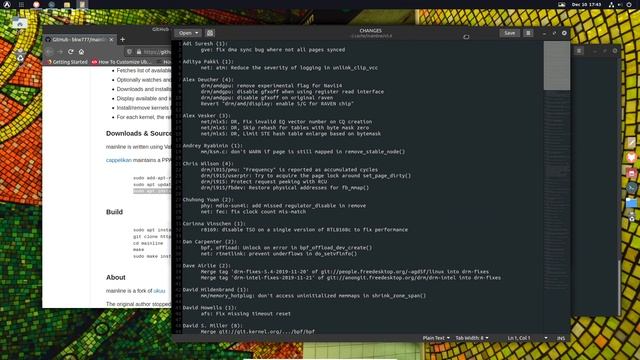Launch the red square icon in right dock
Screen dimensions: 640x360
631,173
